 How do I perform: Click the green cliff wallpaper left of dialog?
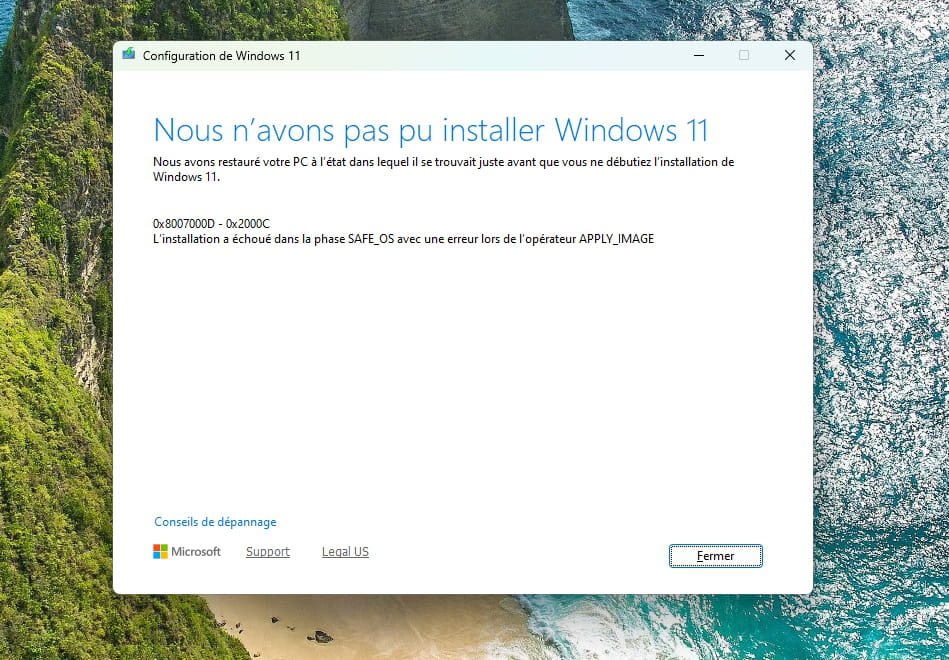(x=56, y=333)
